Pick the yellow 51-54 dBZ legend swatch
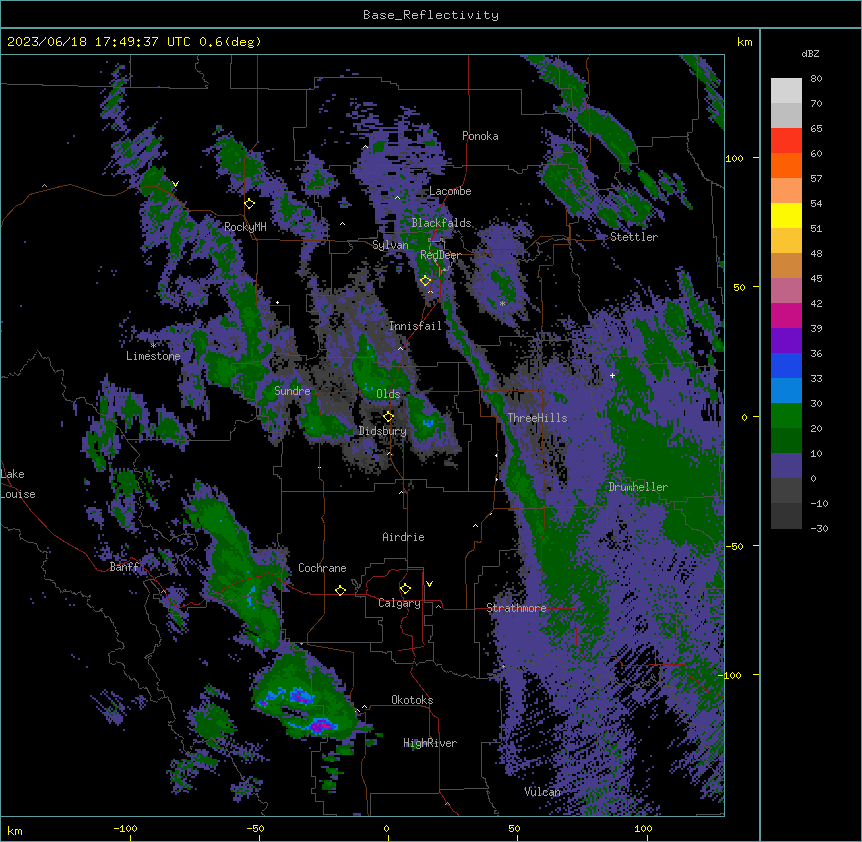Screen dimensions: 862x842 click(786, 215)
